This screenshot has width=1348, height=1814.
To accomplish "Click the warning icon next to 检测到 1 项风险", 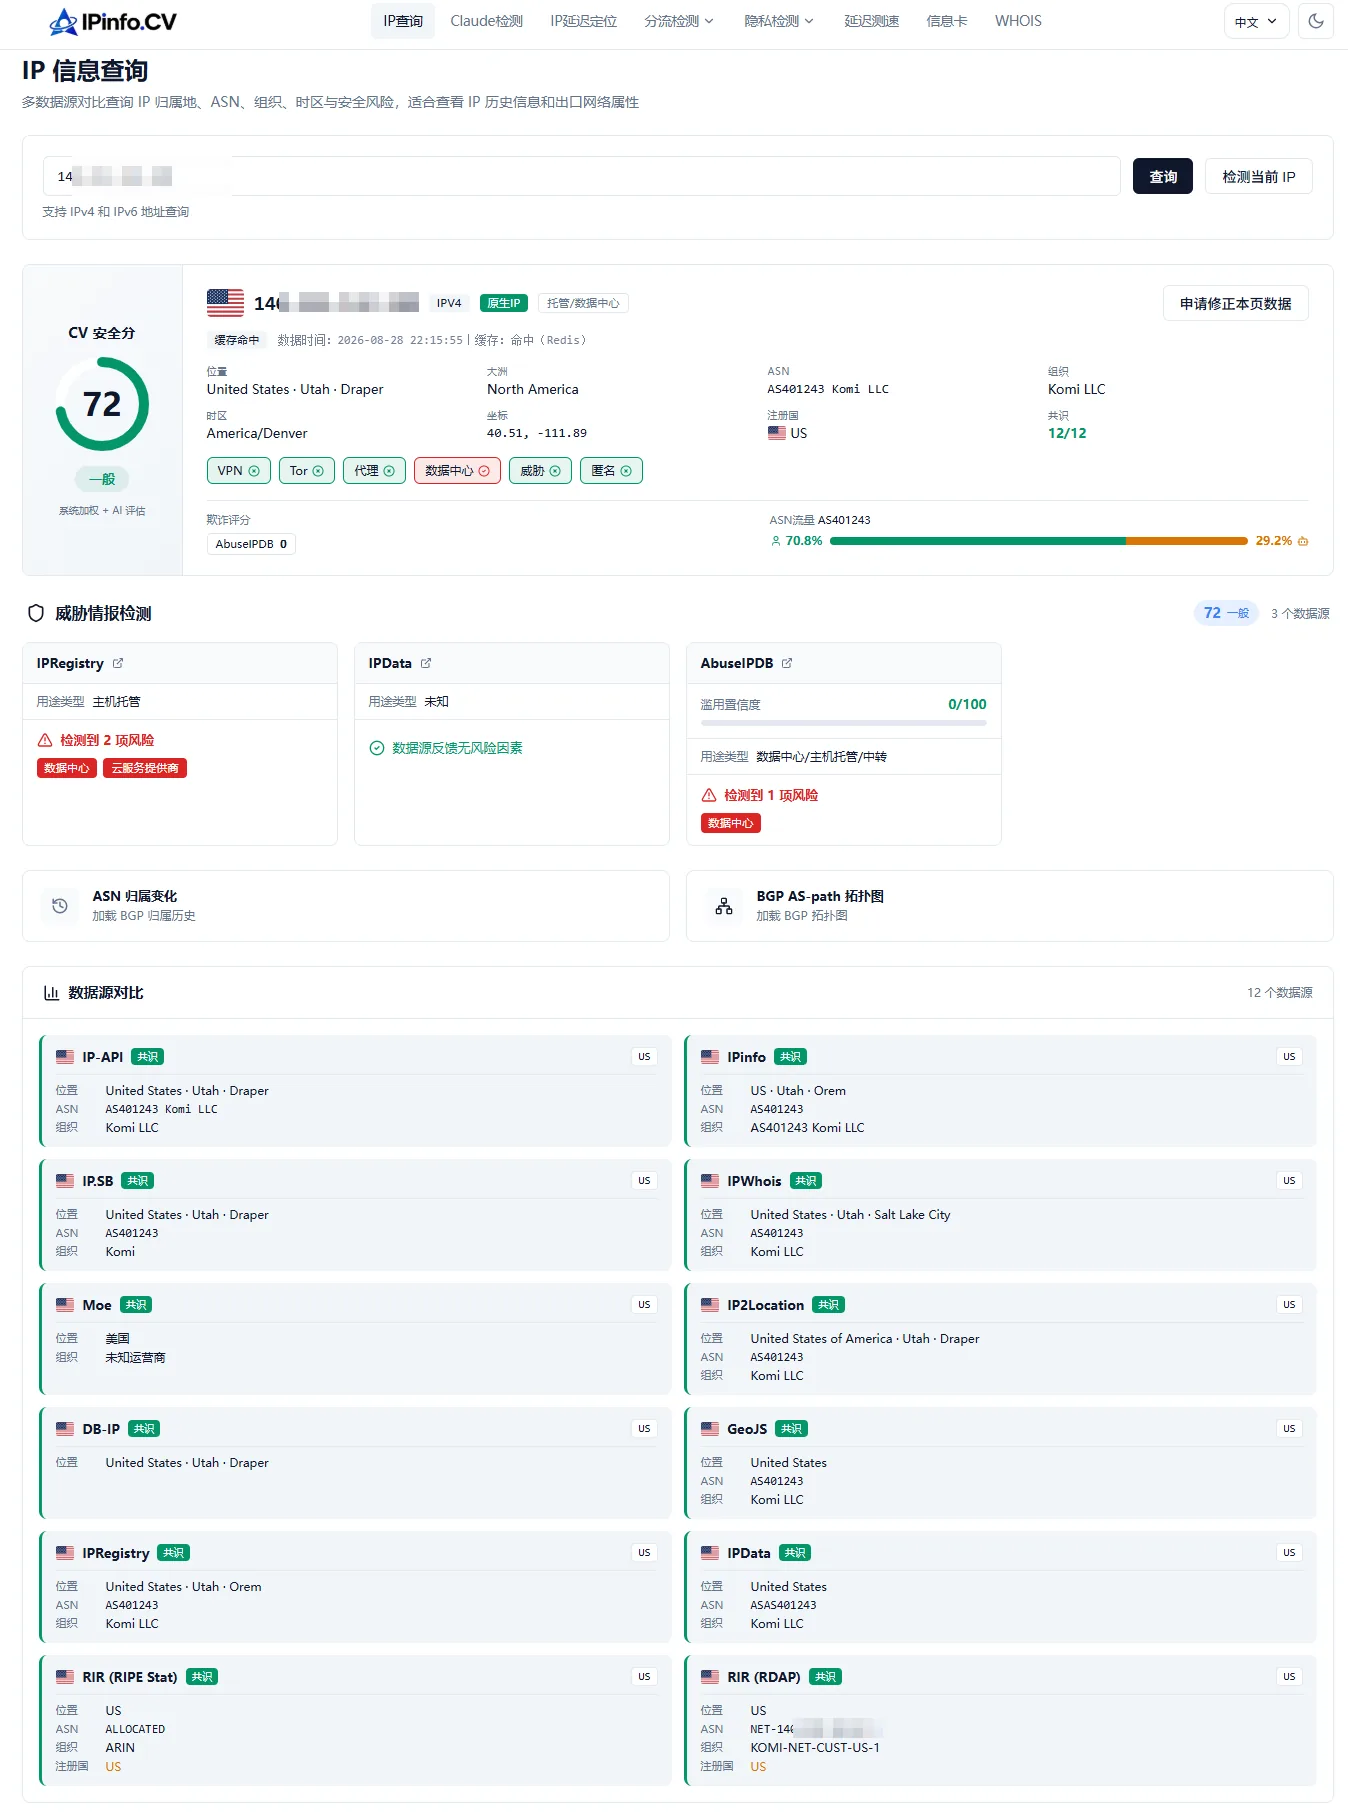I will 709,795.
